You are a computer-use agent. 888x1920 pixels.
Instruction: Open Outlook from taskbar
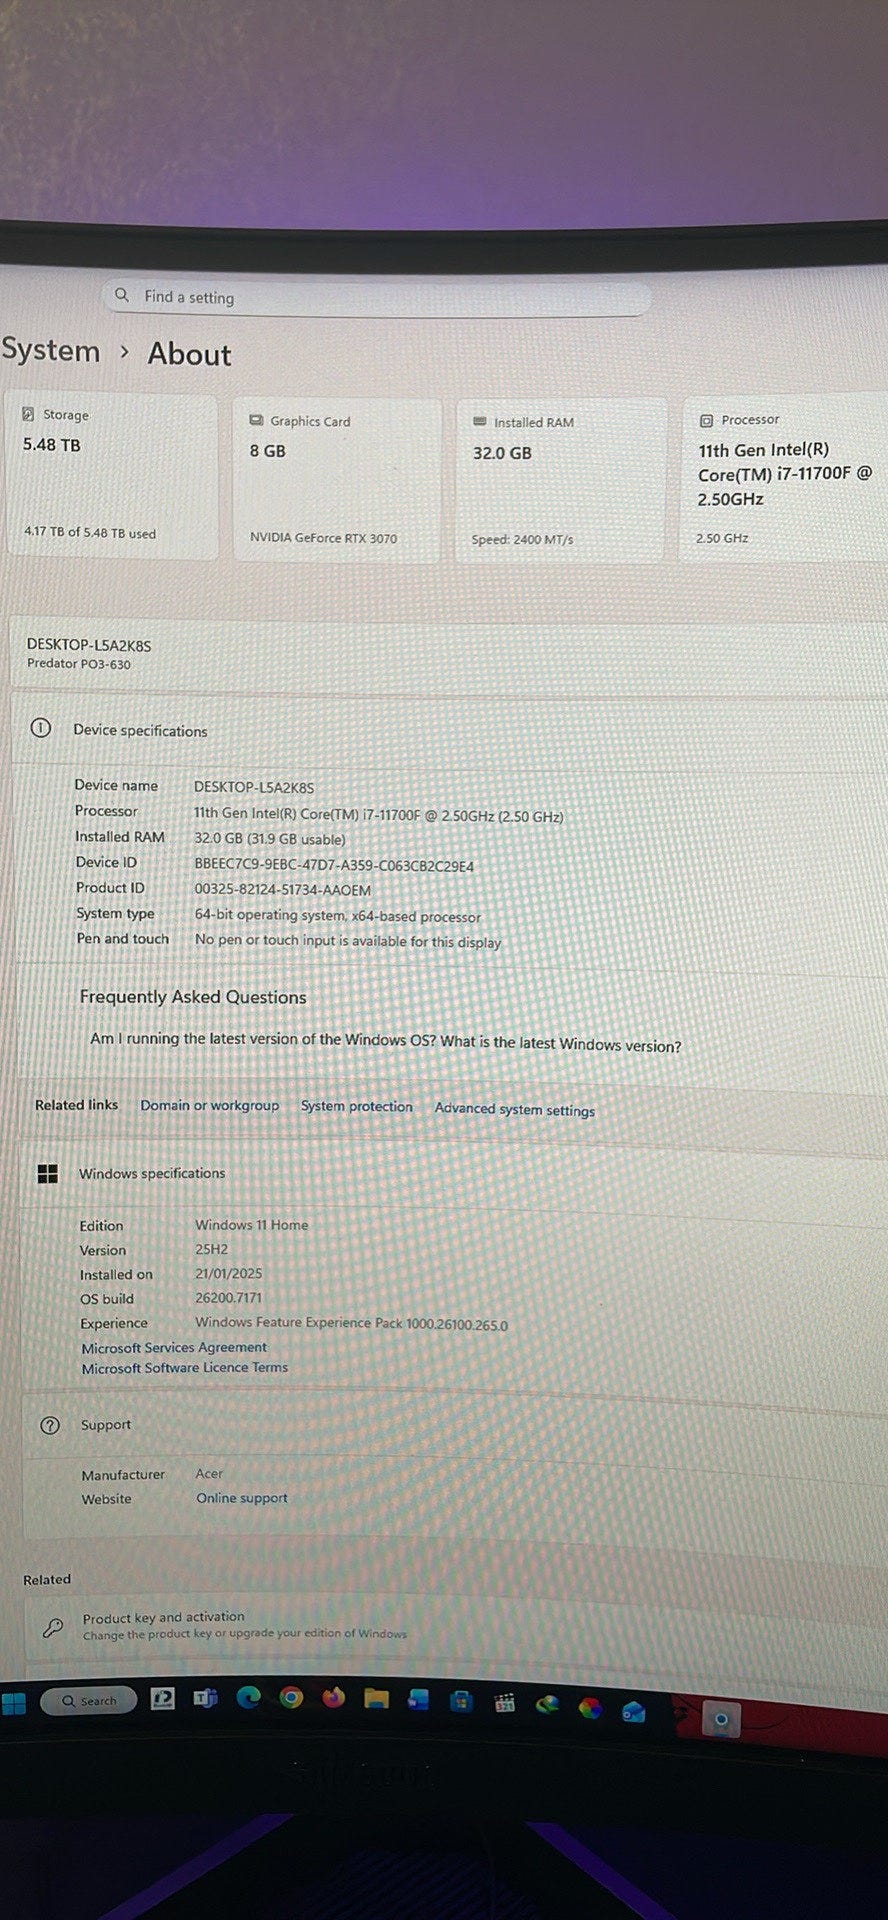click(634, 1711)
